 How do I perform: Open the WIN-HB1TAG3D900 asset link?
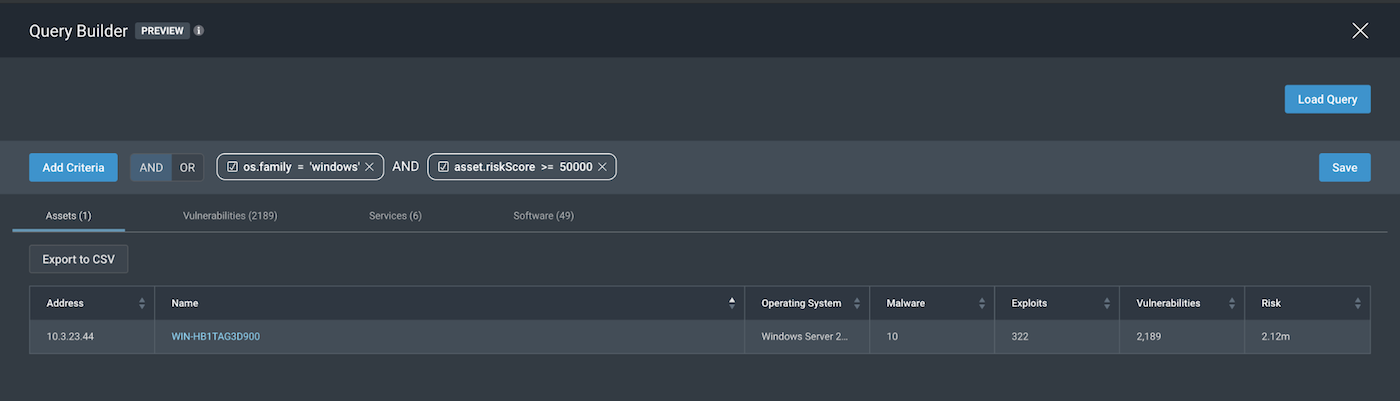tap(216, 337)
